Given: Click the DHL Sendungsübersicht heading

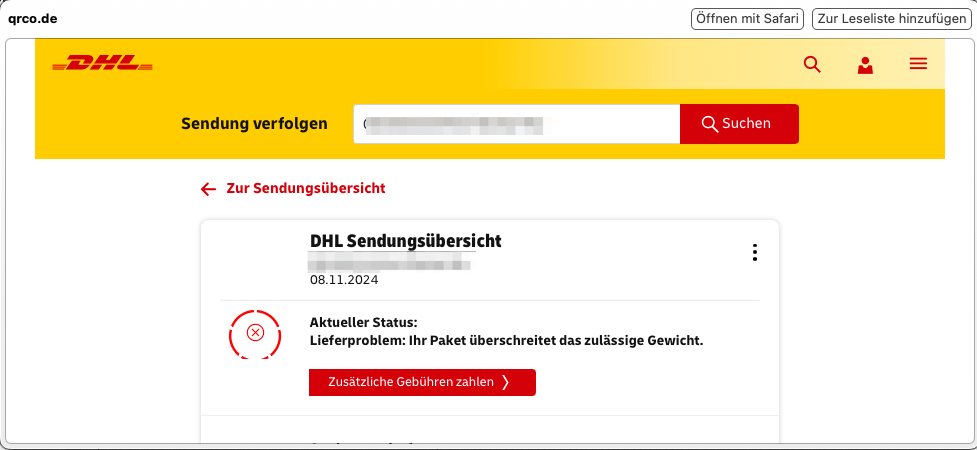Looking at the screenshot, I should (x=405, y=241).
